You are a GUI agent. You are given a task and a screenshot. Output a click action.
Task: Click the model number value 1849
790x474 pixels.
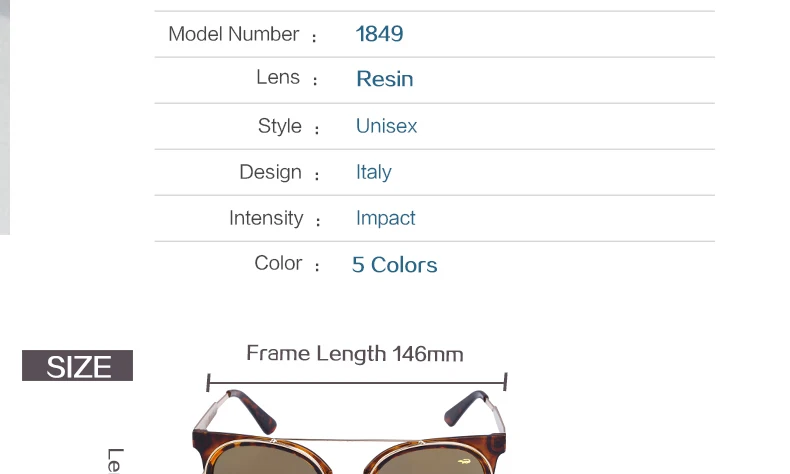coord(379,34)
